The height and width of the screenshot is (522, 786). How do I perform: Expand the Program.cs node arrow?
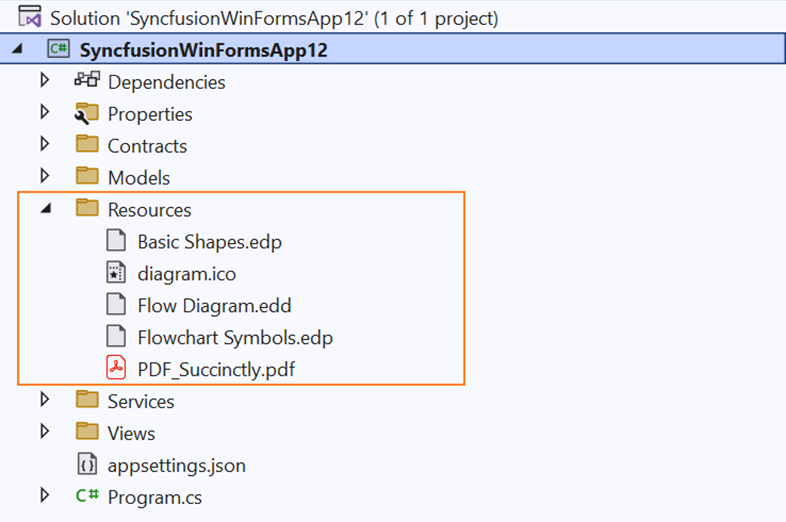pyautogui.click(x=45, y=495)
